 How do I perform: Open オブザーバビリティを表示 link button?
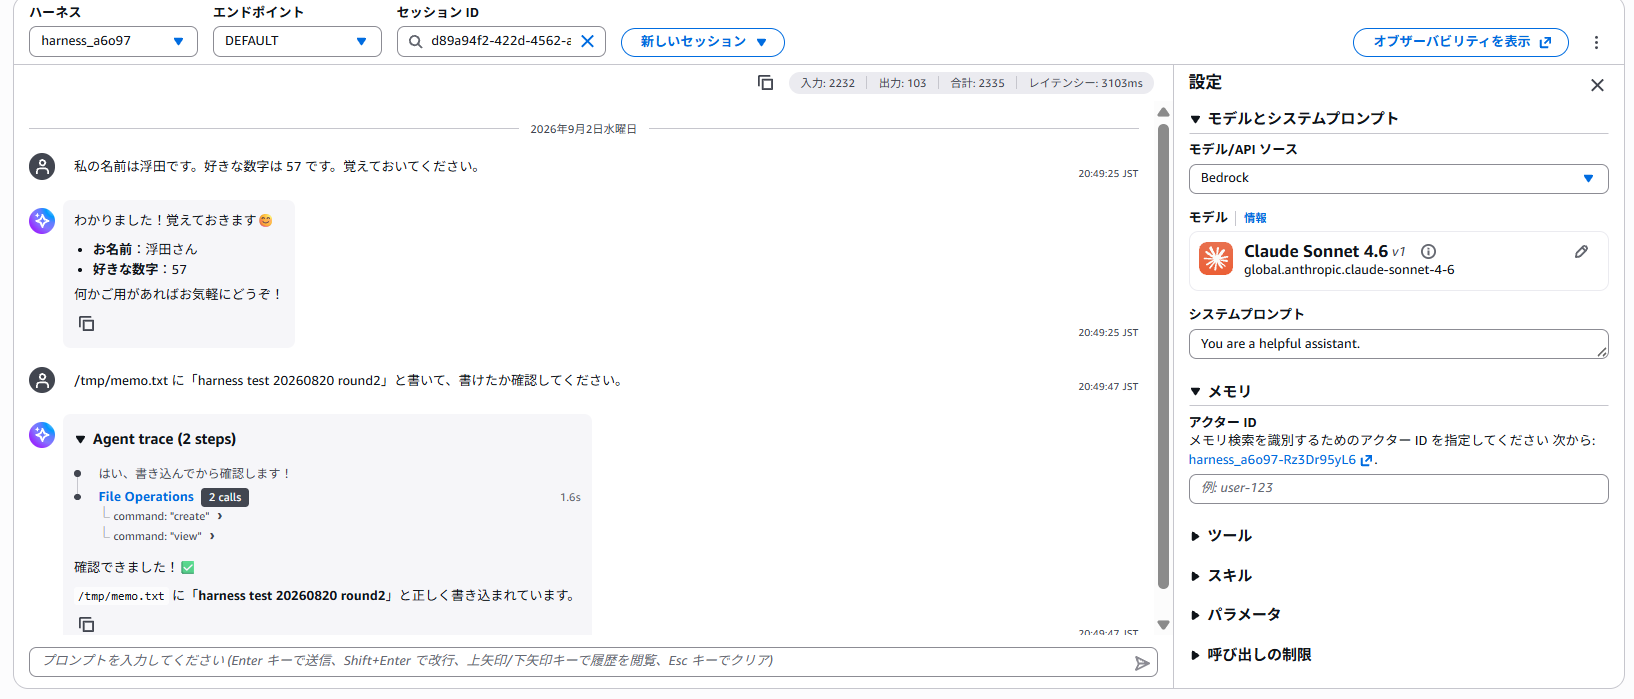tap(1461, 42)
